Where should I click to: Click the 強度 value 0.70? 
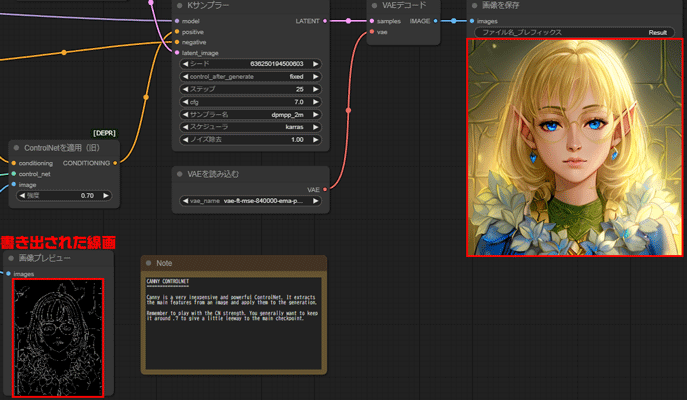[x=87, y=195]
